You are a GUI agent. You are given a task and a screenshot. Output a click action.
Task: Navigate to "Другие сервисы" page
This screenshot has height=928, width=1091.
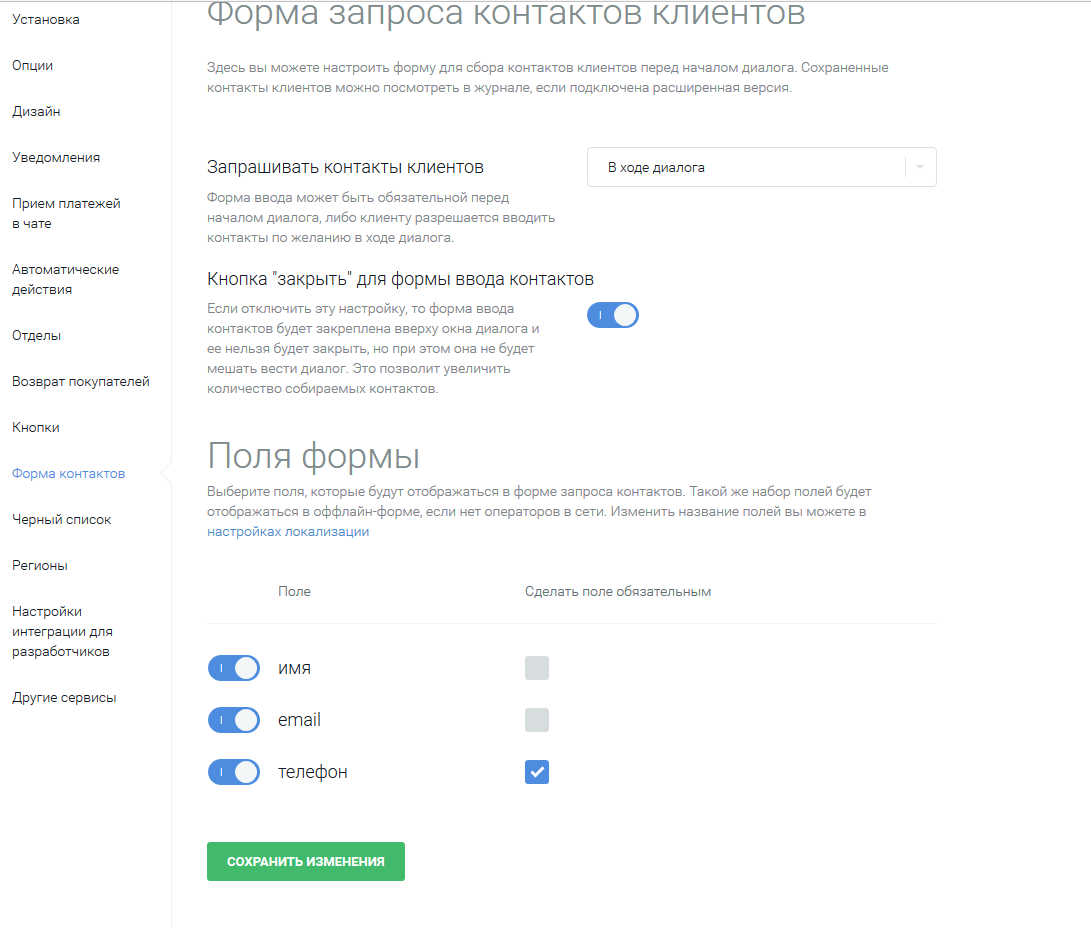[x=64, y=698]
